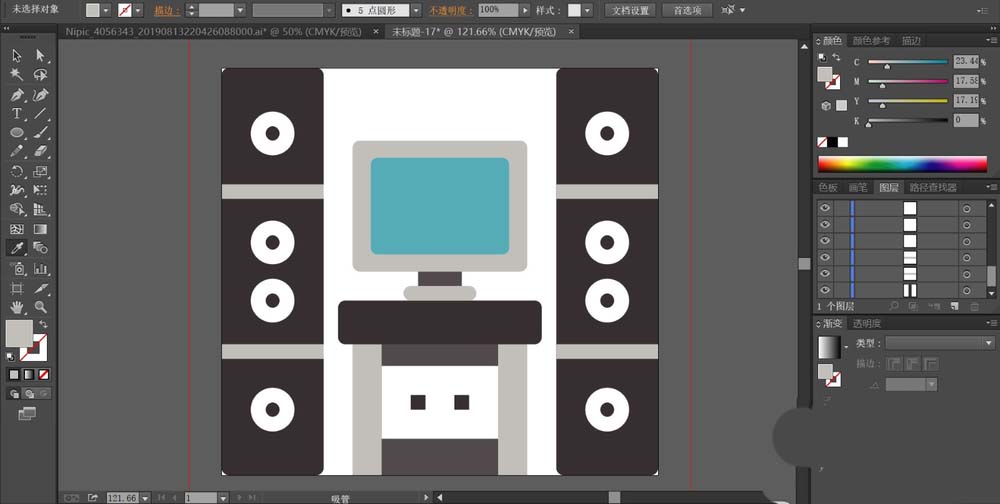The width and height of the screenshot is (1000, 504).
Task: Select the Symbol Sprayer tool
Action: 17,269
